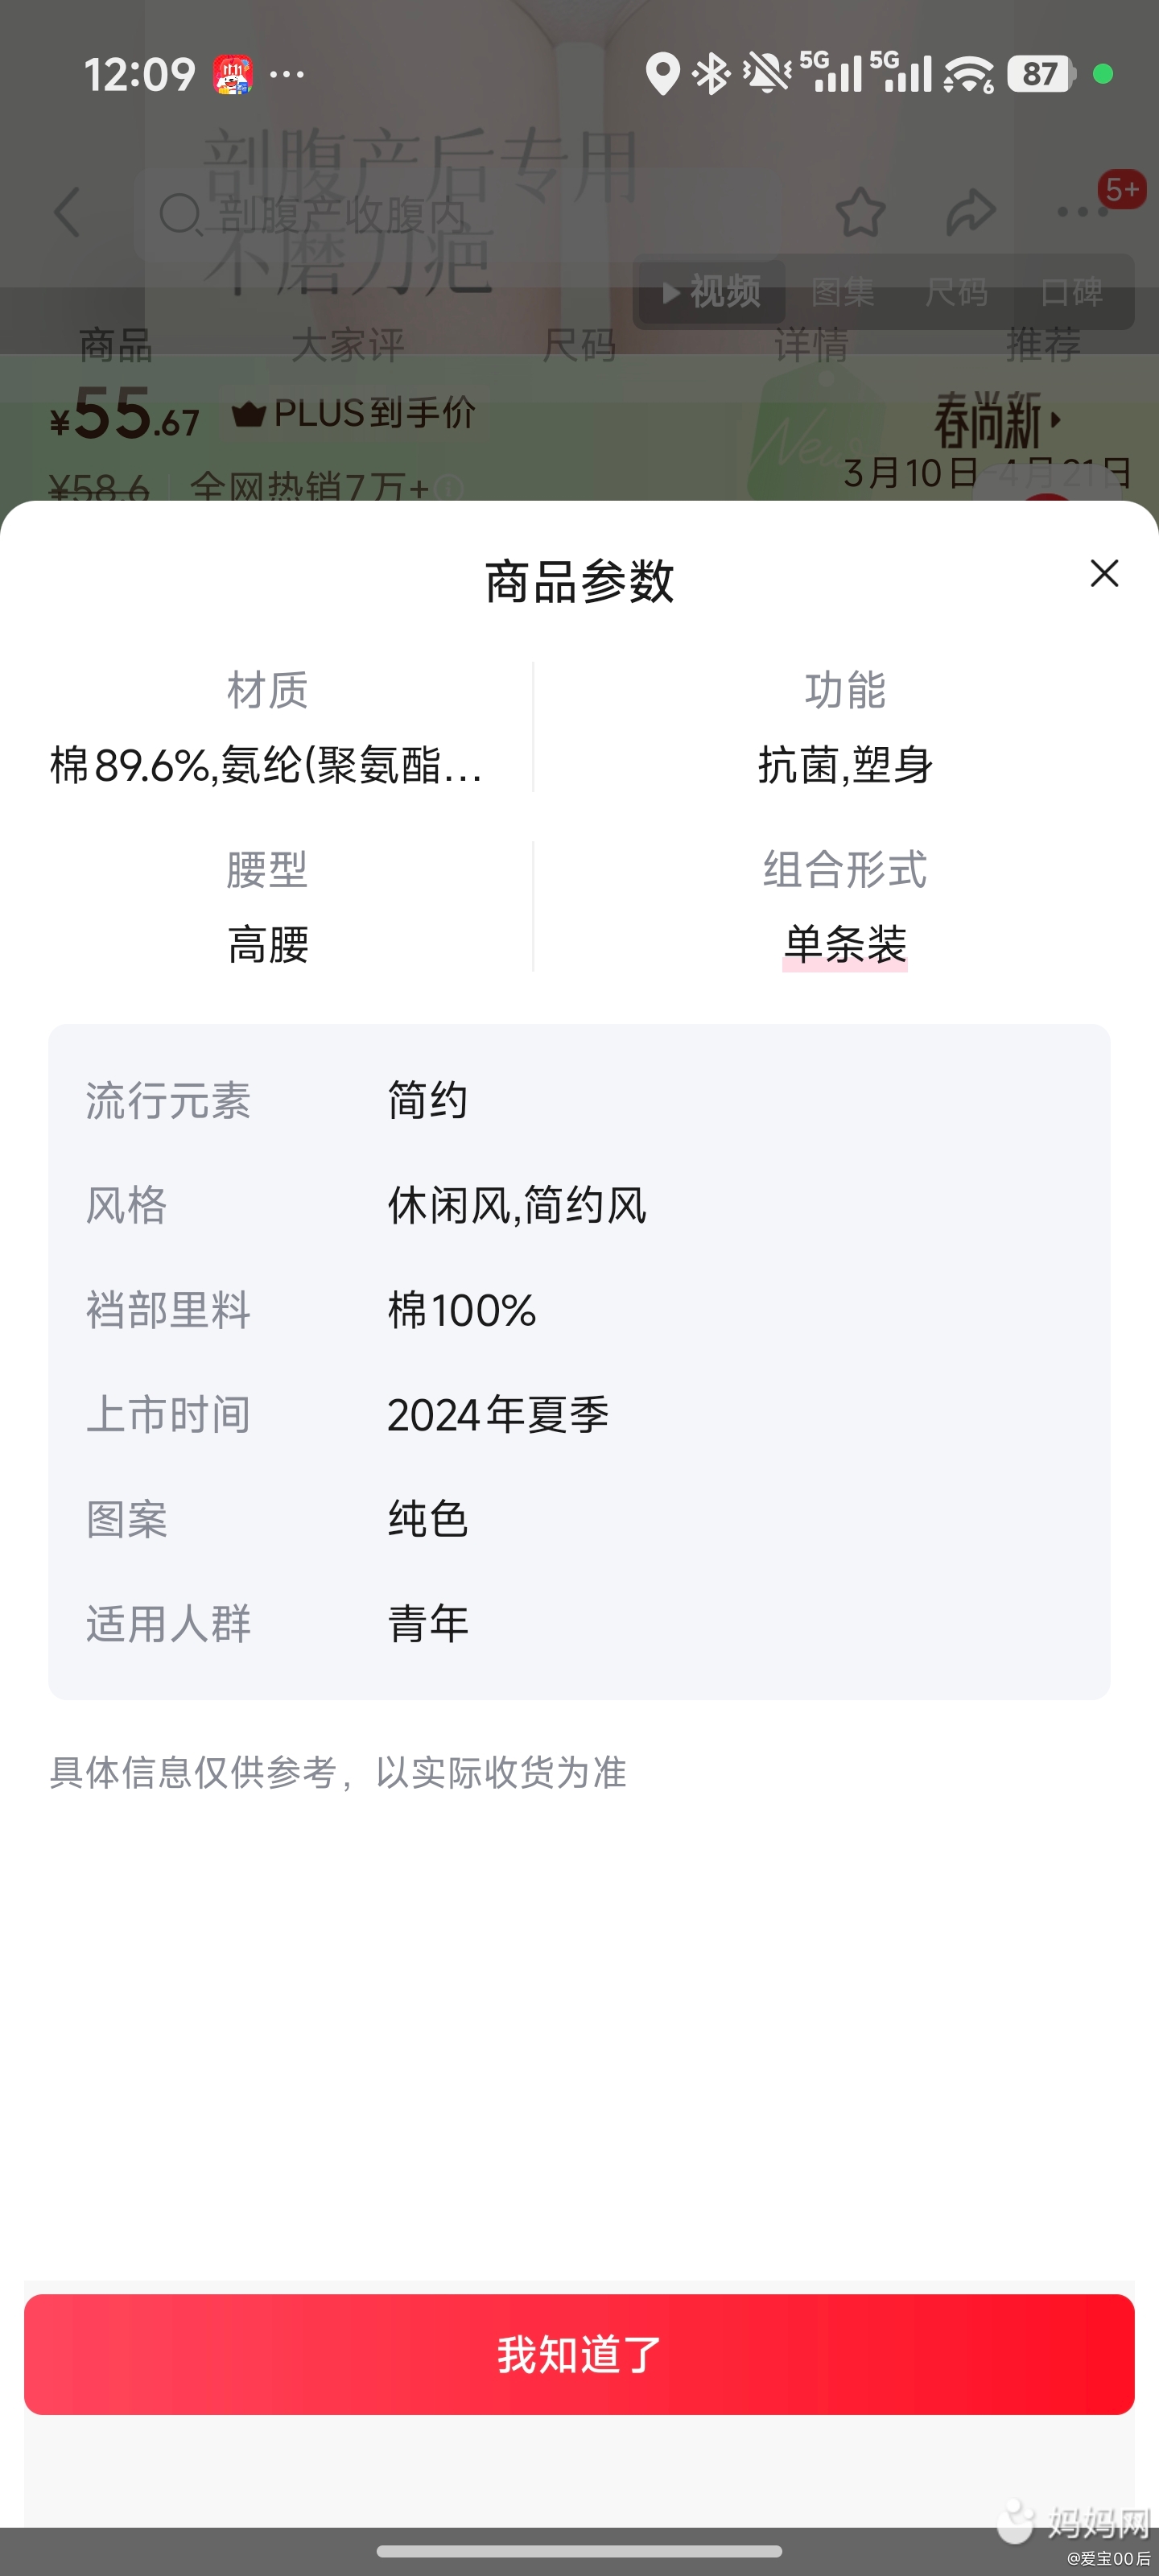Screen dimensions: 1159x2576
Task: Tap the star favorite icon
Action: pos(860,212)
